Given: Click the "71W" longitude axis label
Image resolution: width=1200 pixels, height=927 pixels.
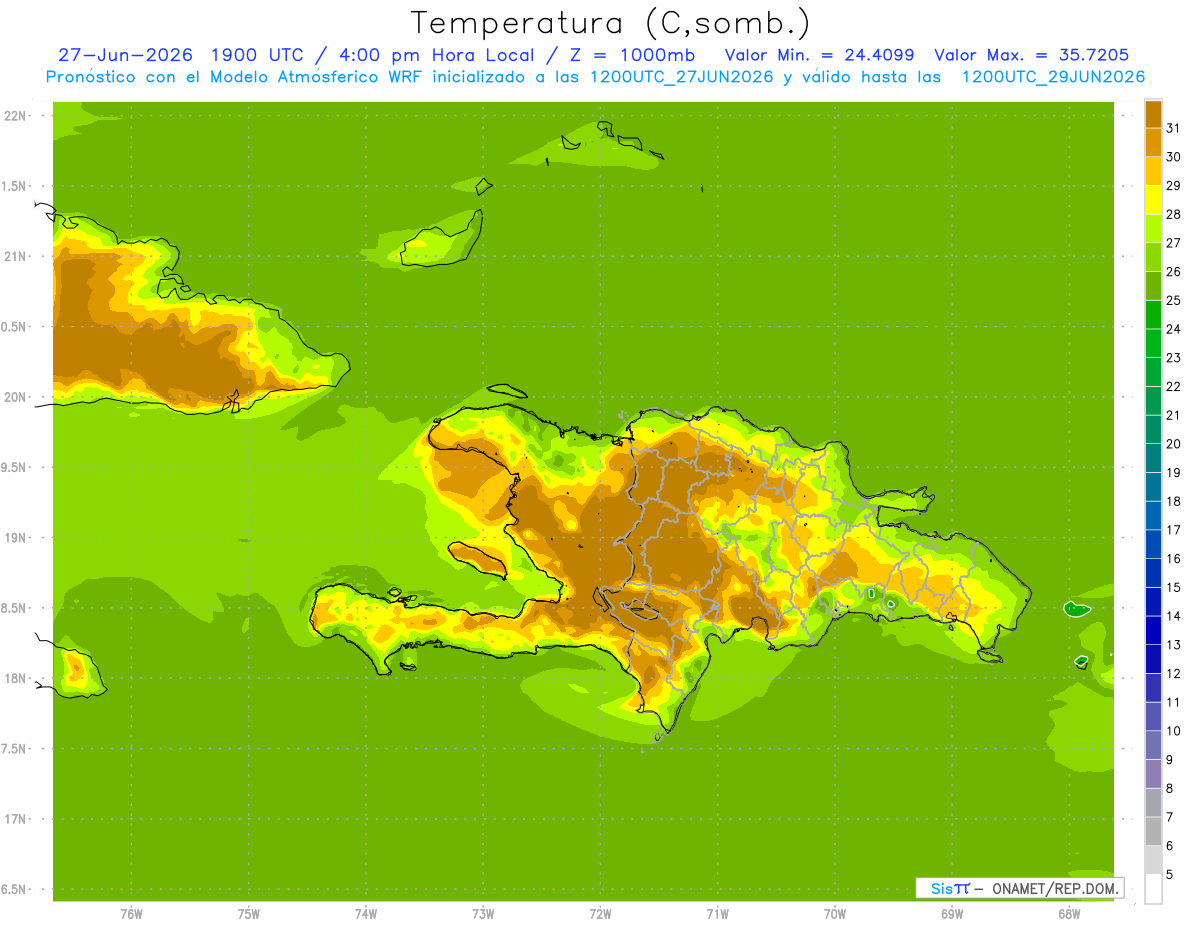Looking at the screenshot, I should pos(717,914).
